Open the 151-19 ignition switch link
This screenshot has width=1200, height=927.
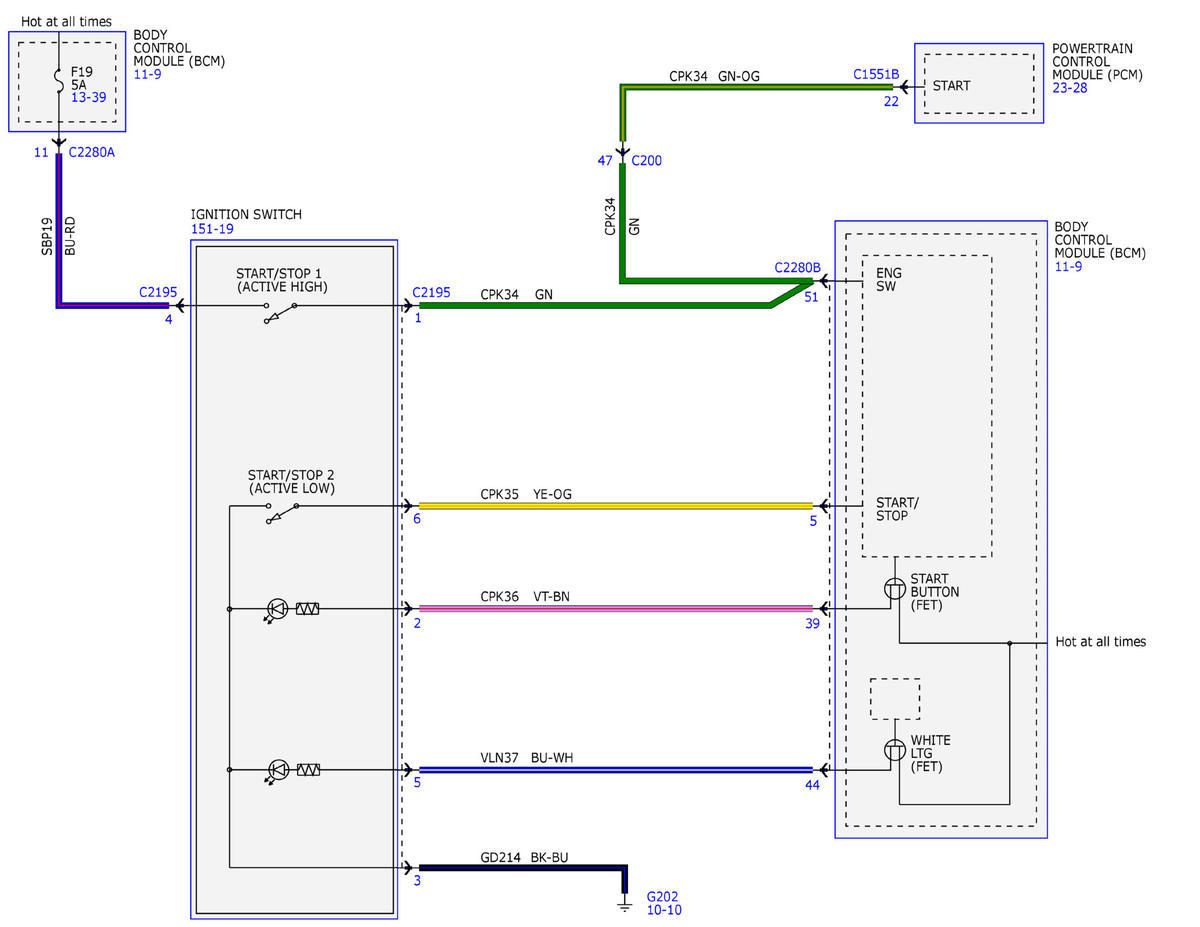point(212,229)
